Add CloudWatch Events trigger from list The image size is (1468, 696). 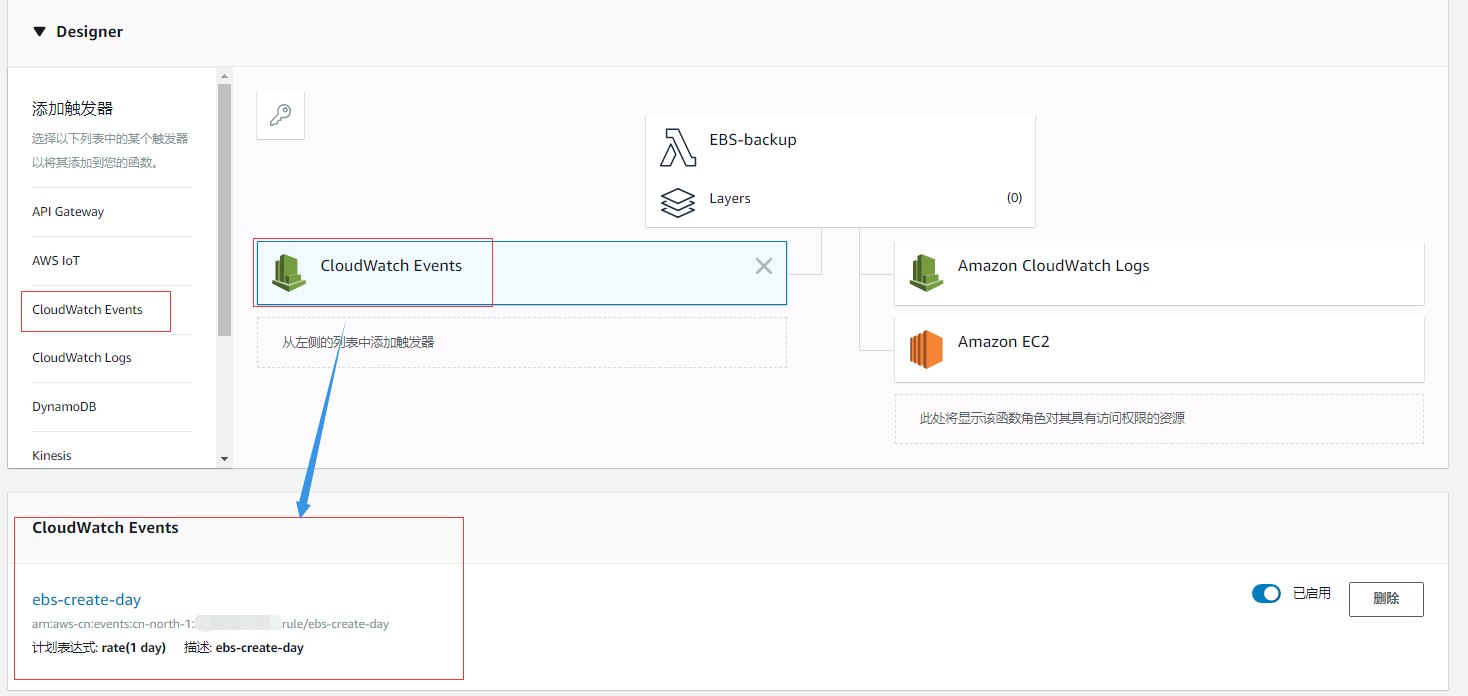point(87,310)
